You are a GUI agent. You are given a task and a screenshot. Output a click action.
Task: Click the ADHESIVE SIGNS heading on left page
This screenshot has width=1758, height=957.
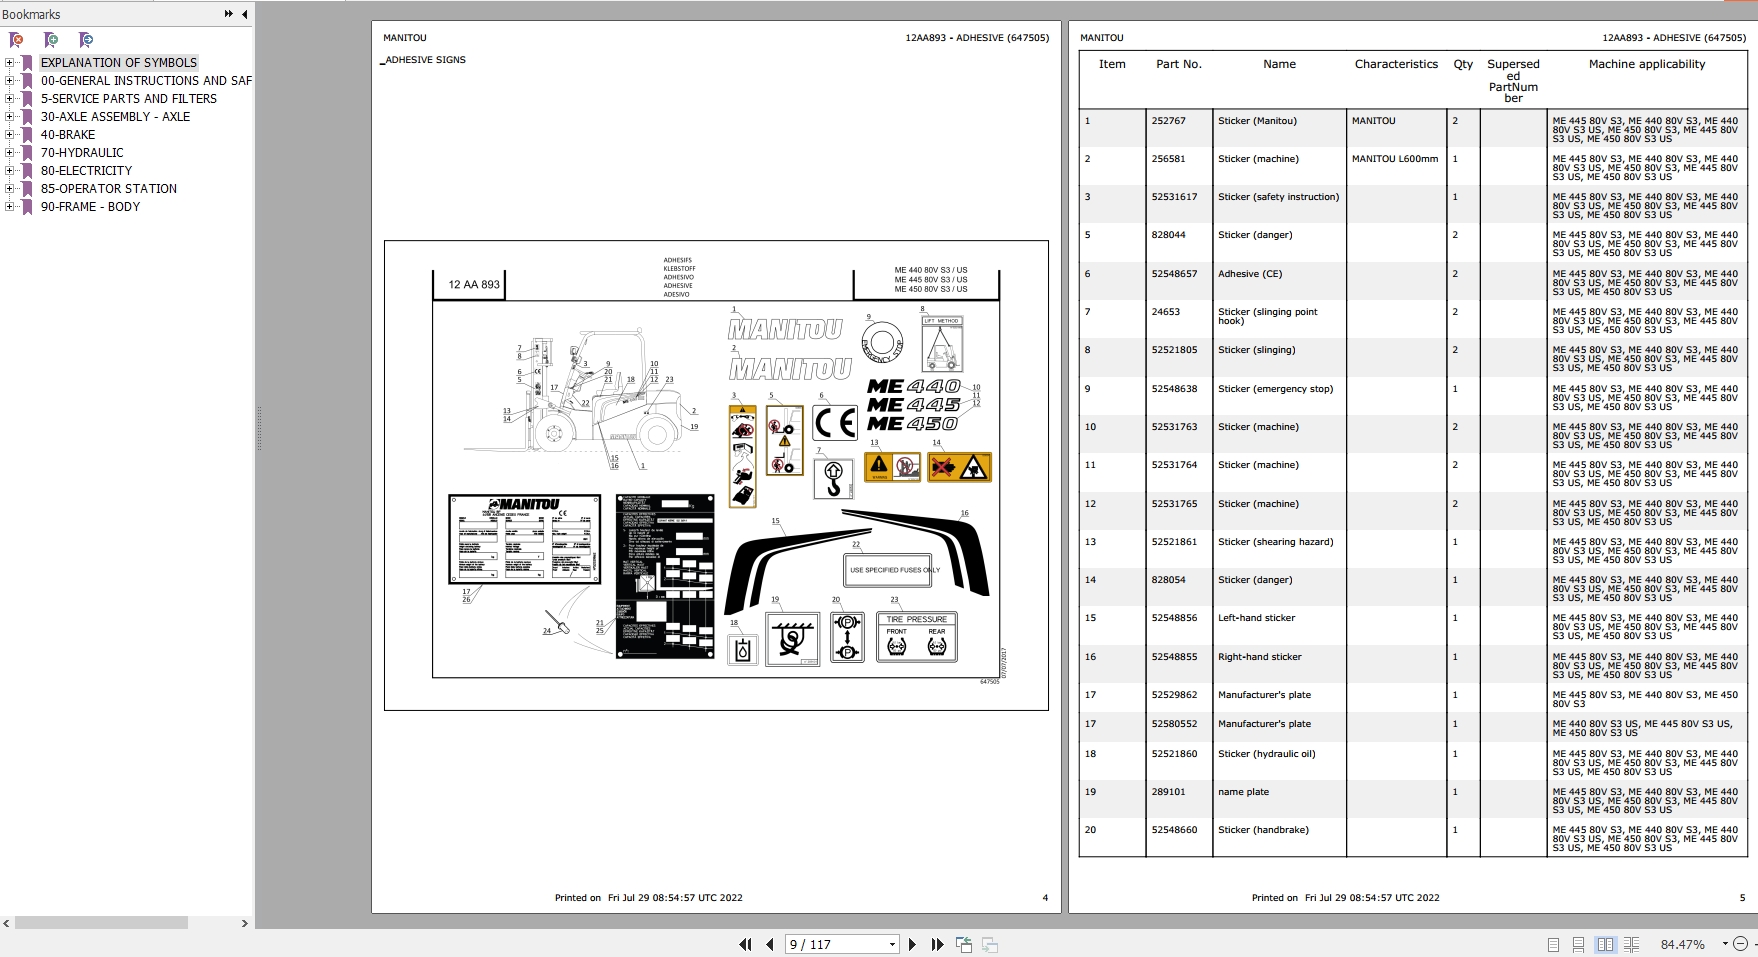click(x=425, y=60)
